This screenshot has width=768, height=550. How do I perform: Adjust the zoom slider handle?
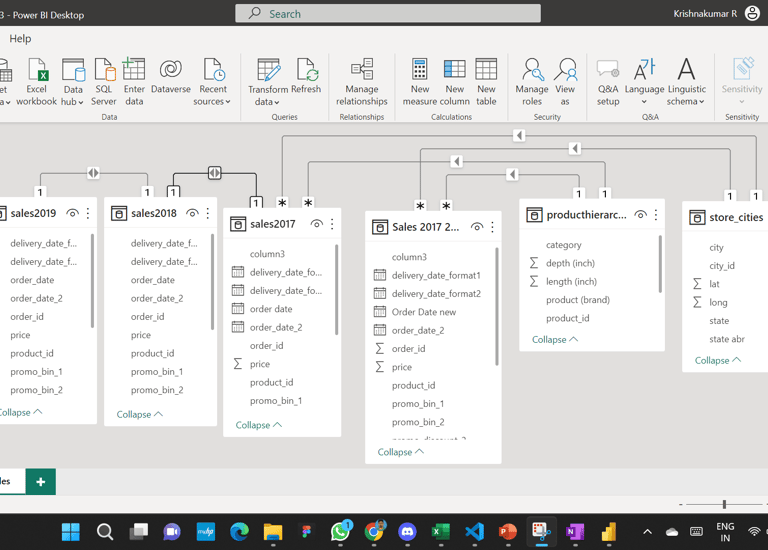point(724,504)
